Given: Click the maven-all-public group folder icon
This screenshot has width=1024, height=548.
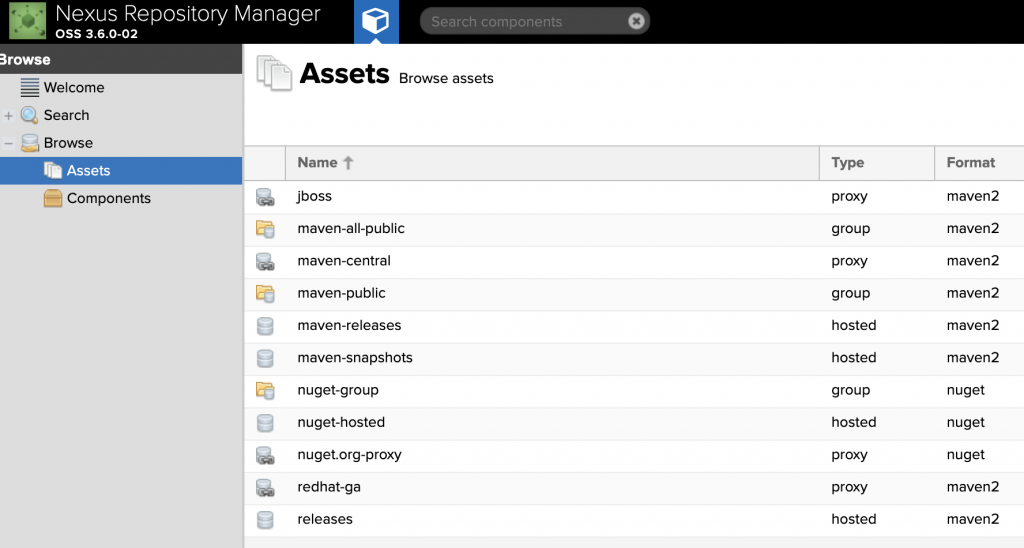Looking at the screenshot, I should click(x=265, y=229).
